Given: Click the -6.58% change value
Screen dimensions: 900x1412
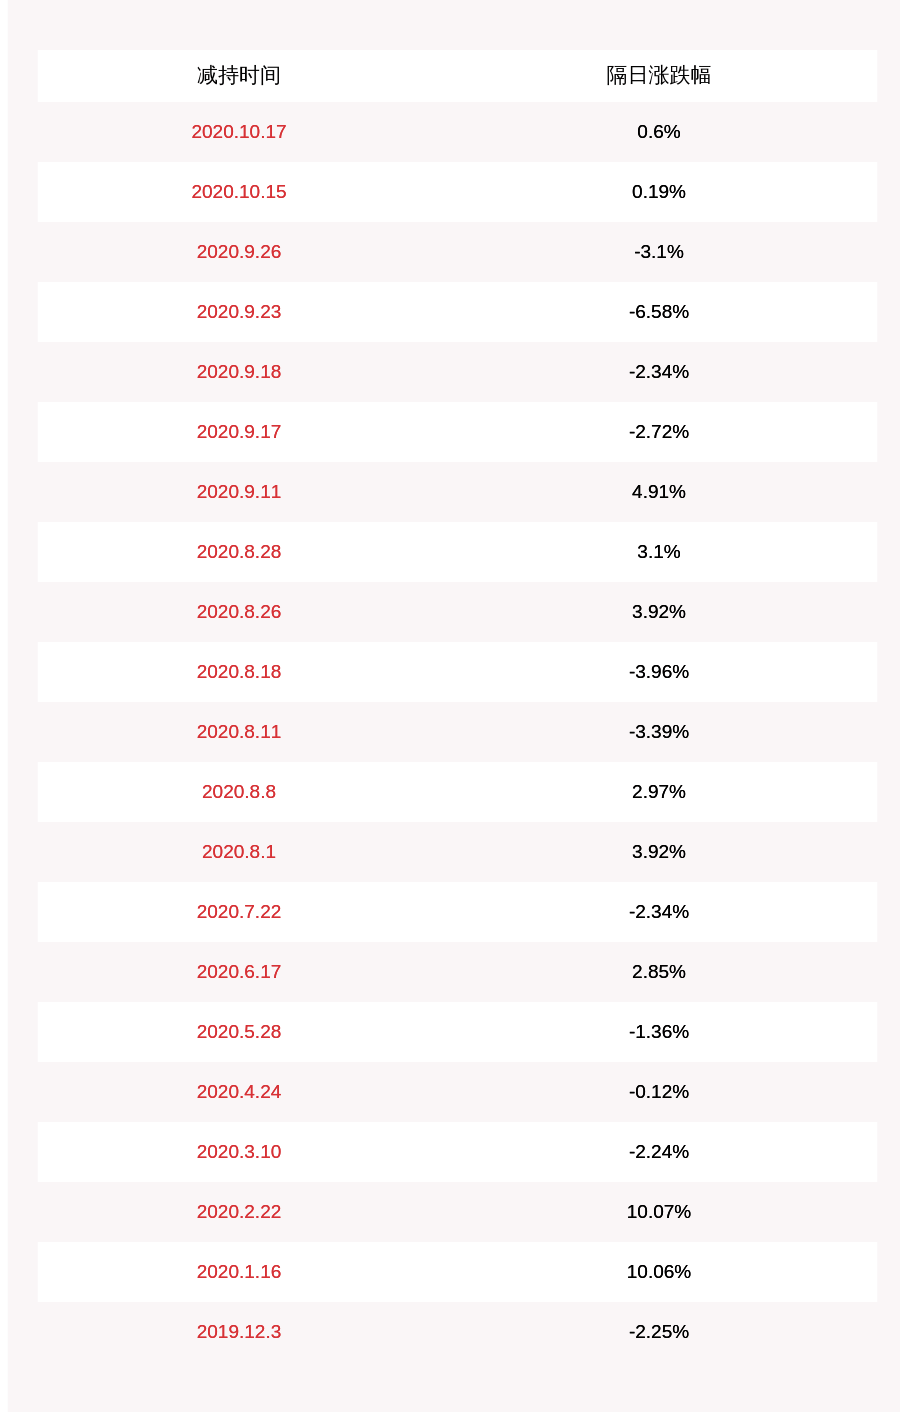Looking at the screenshot, I should point(658,312).
